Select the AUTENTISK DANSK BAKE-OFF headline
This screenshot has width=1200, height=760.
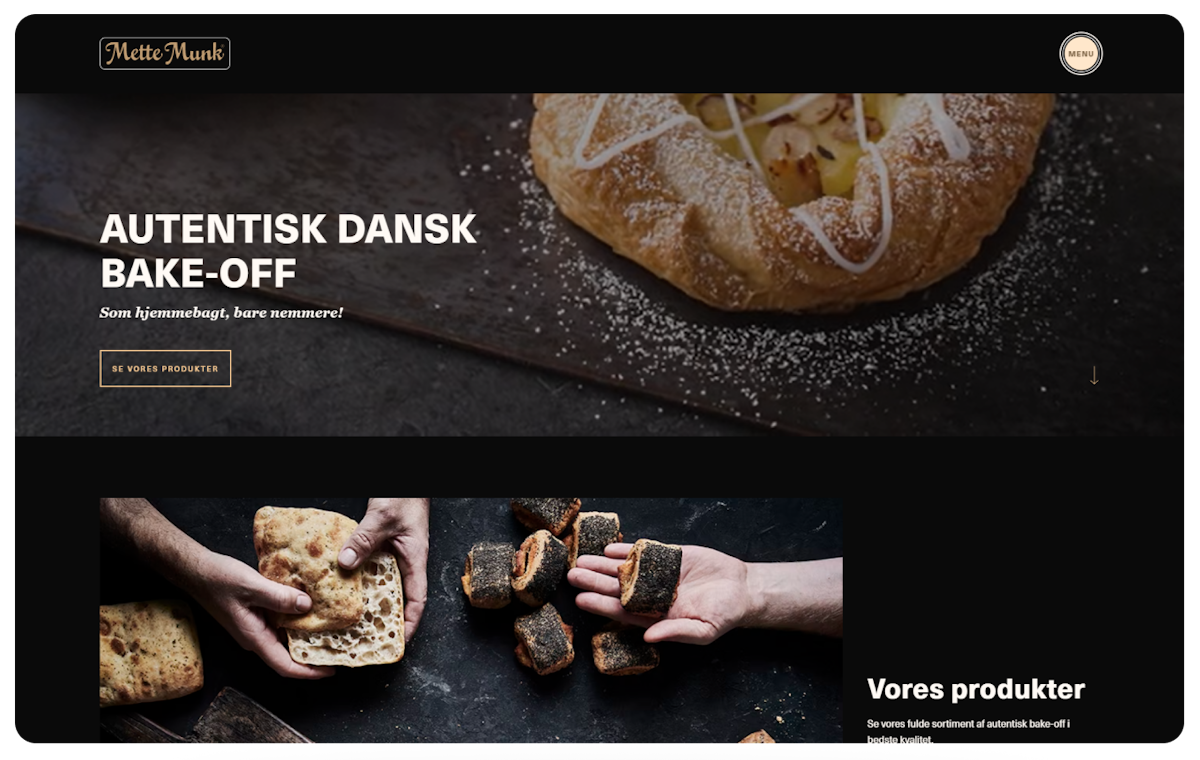pos(289,250)
